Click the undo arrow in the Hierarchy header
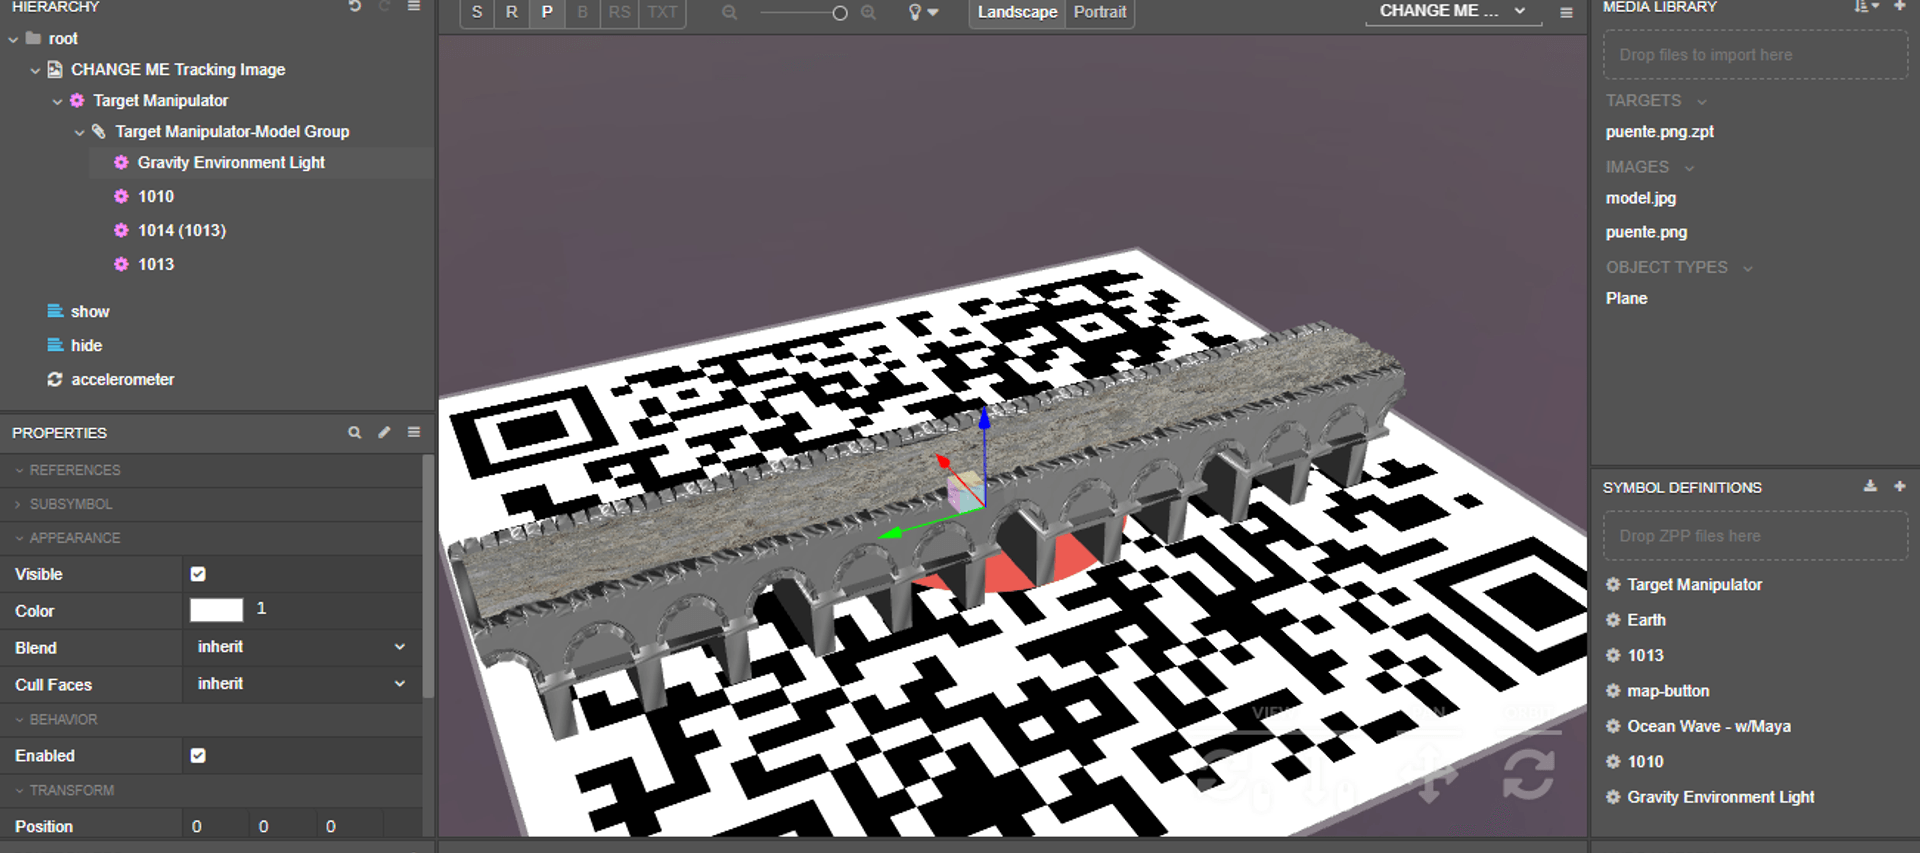Viewport: 1920px width, 853px height. point(355,6)
